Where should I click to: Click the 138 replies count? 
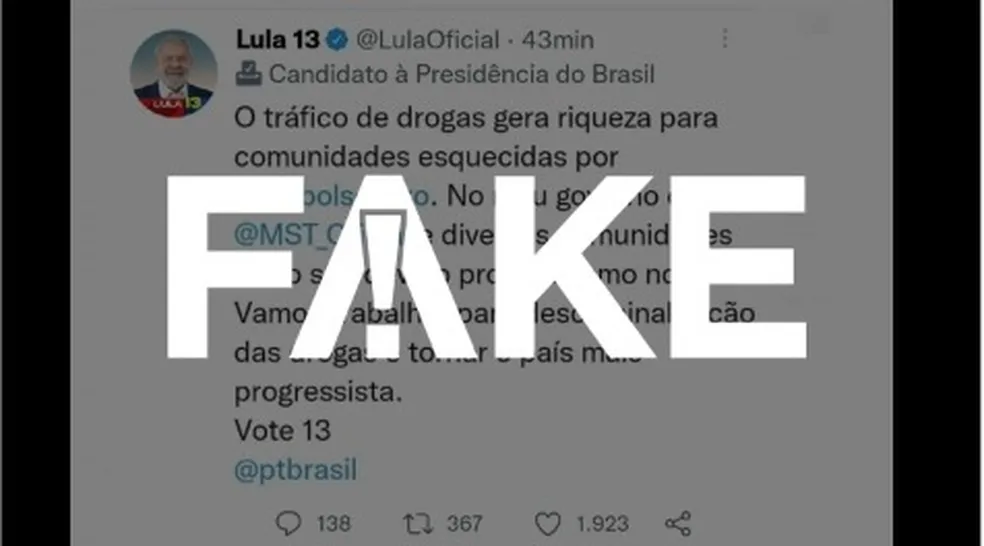click(333, 523)
